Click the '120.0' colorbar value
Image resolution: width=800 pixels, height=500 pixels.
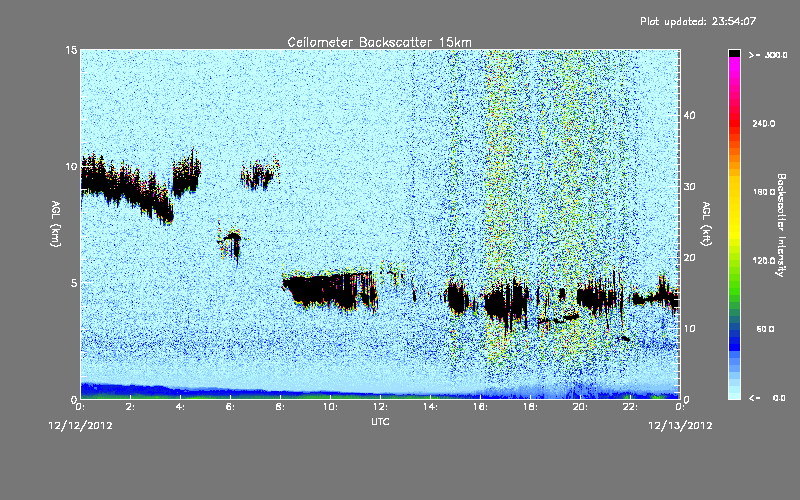pos(764,261)
